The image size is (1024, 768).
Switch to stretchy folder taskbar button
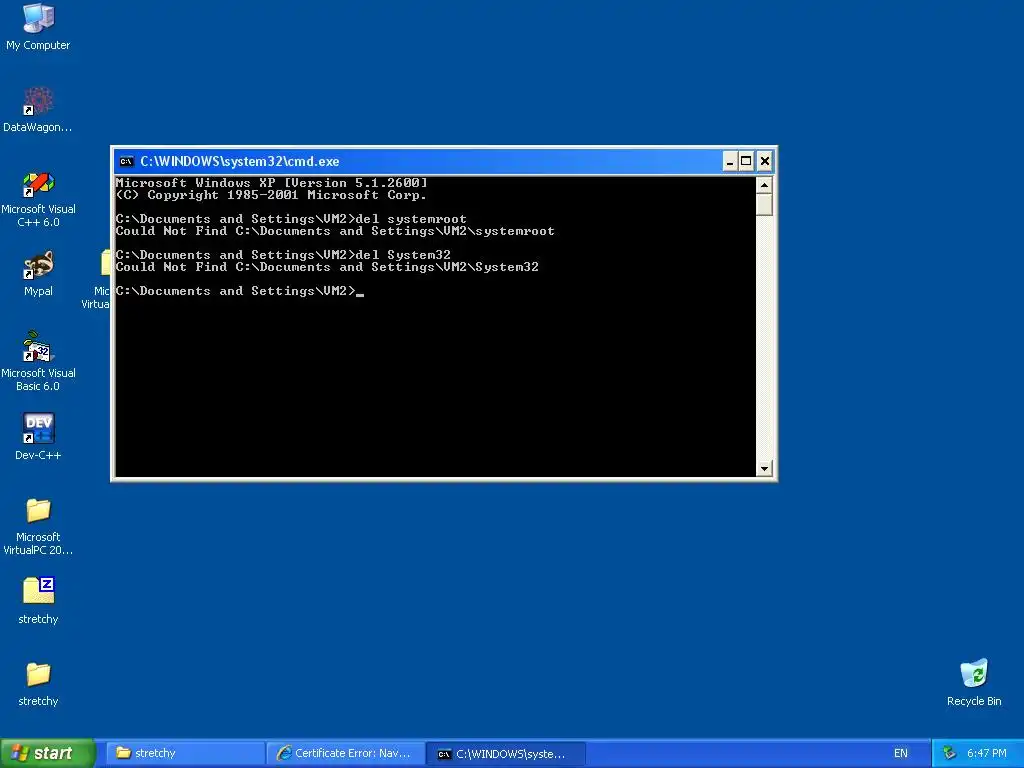click(x=185, y=754)
